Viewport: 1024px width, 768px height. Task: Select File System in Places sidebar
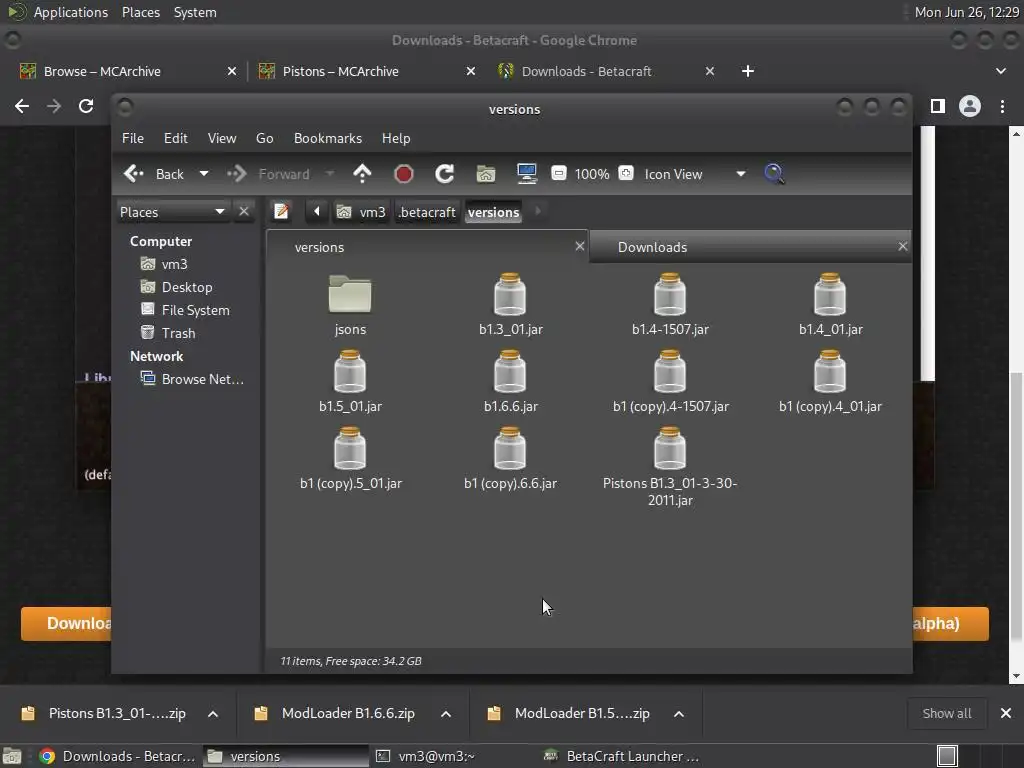coord(195,310)
